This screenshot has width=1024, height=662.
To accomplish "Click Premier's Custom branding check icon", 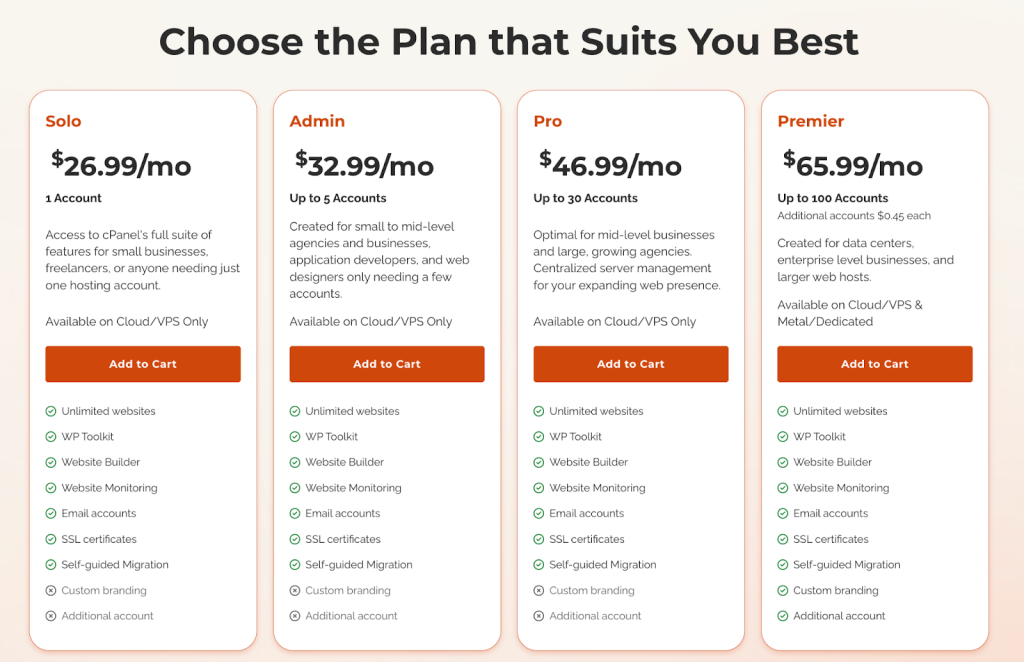I will click(x=783, y=591).
